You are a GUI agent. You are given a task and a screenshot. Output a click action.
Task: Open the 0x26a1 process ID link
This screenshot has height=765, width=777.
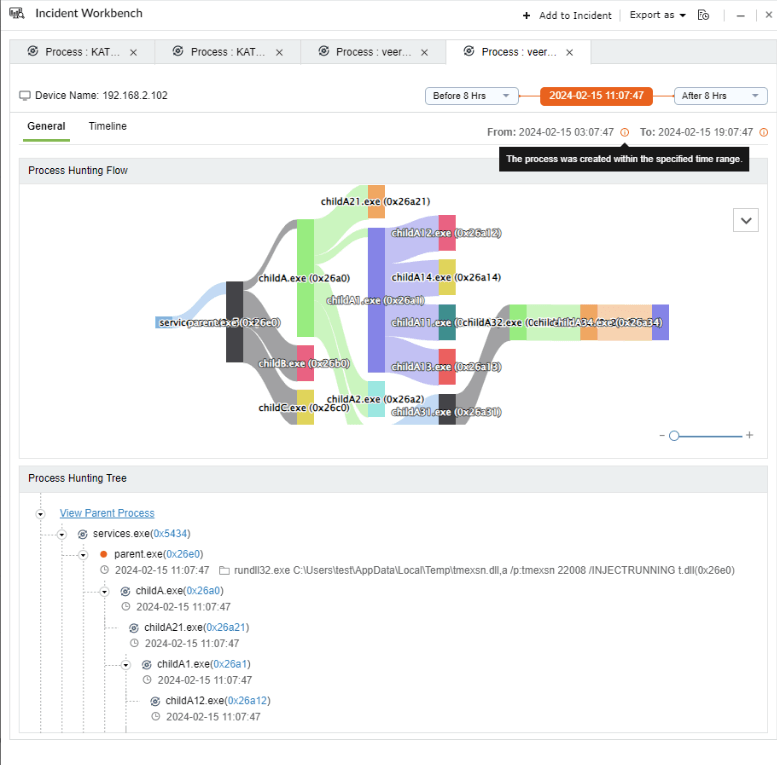(230, 664)
